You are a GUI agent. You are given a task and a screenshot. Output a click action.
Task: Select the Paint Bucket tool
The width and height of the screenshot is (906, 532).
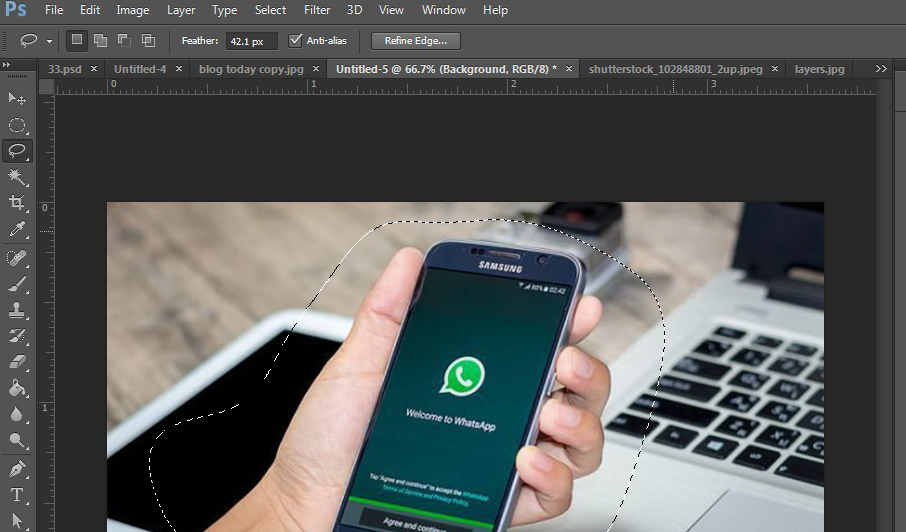click(17, 388)
